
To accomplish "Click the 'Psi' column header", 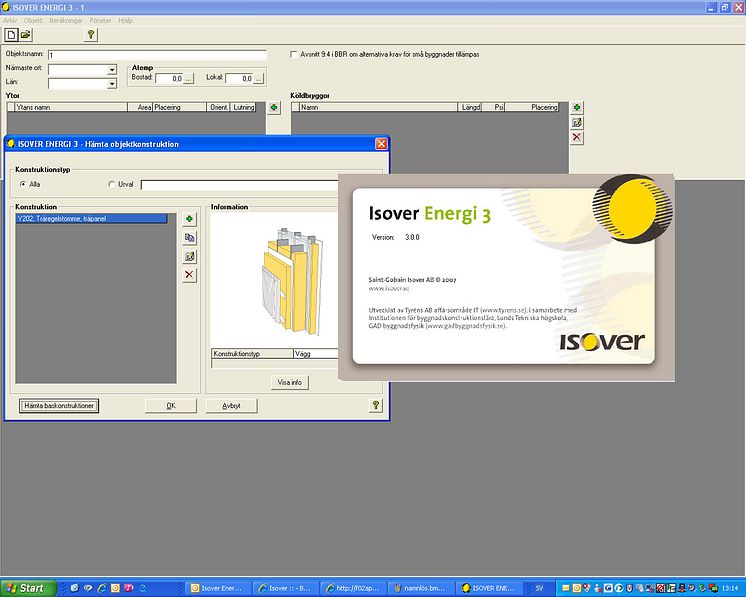I will pyautogui.click(x=493, y=108).
